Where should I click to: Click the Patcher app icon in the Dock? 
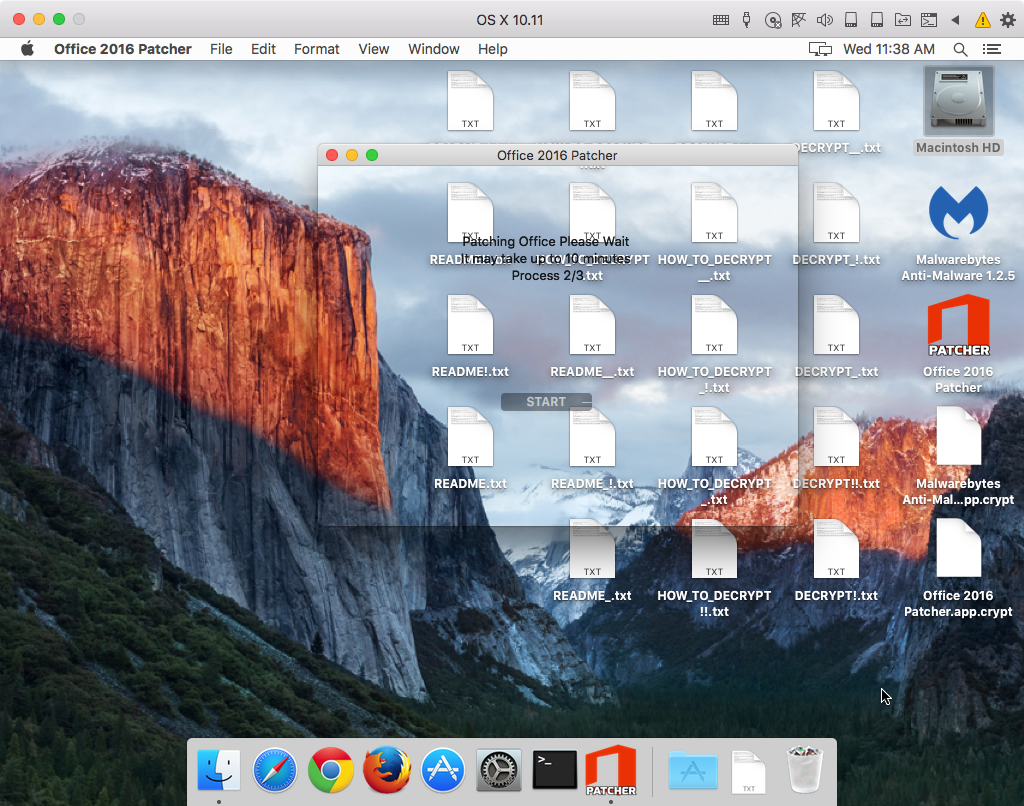(x=611, y=770)
